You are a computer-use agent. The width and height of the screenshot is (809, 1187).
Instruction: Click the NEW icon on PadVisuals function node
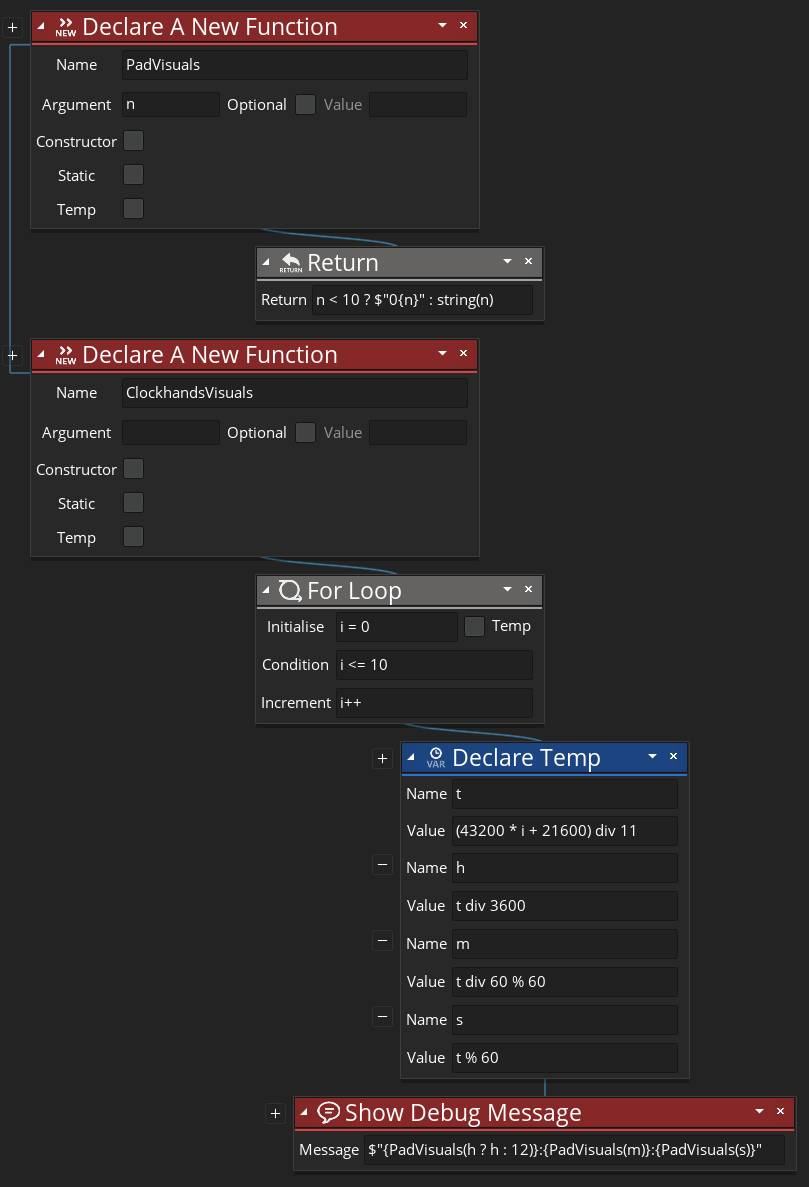tap(65, 27)
